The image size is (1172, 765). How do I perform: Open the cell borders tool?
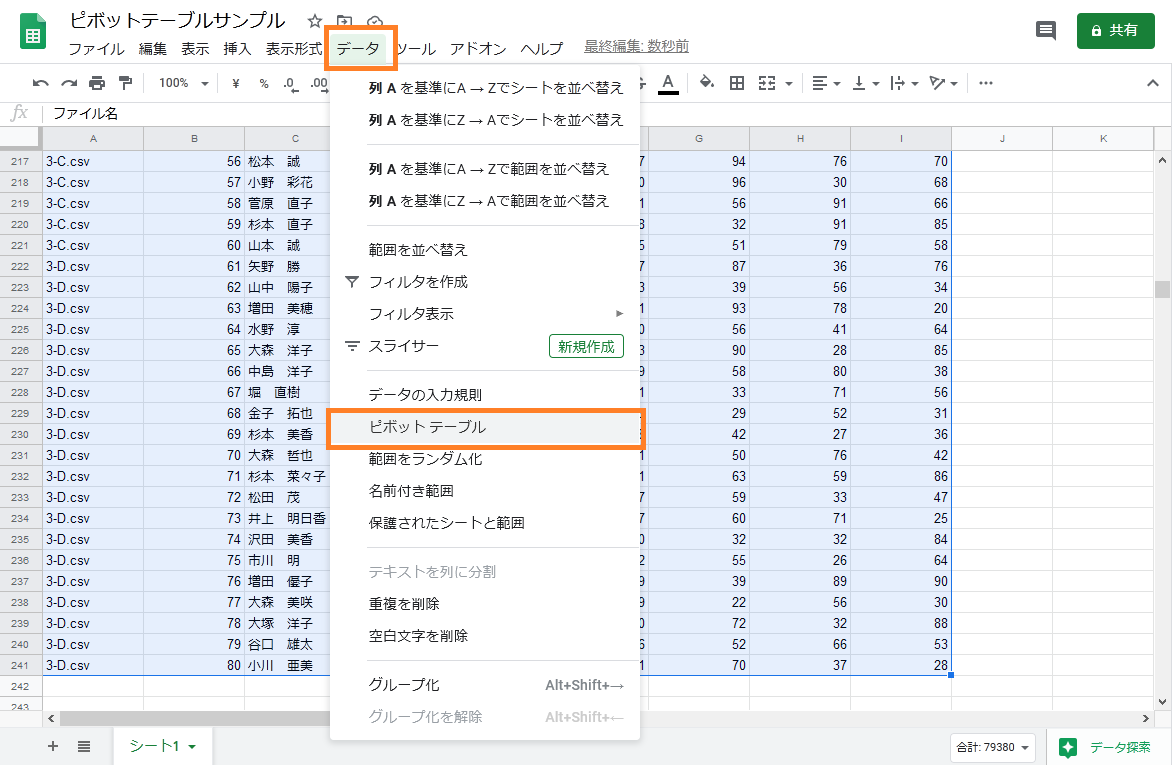[x=737, y=83]
